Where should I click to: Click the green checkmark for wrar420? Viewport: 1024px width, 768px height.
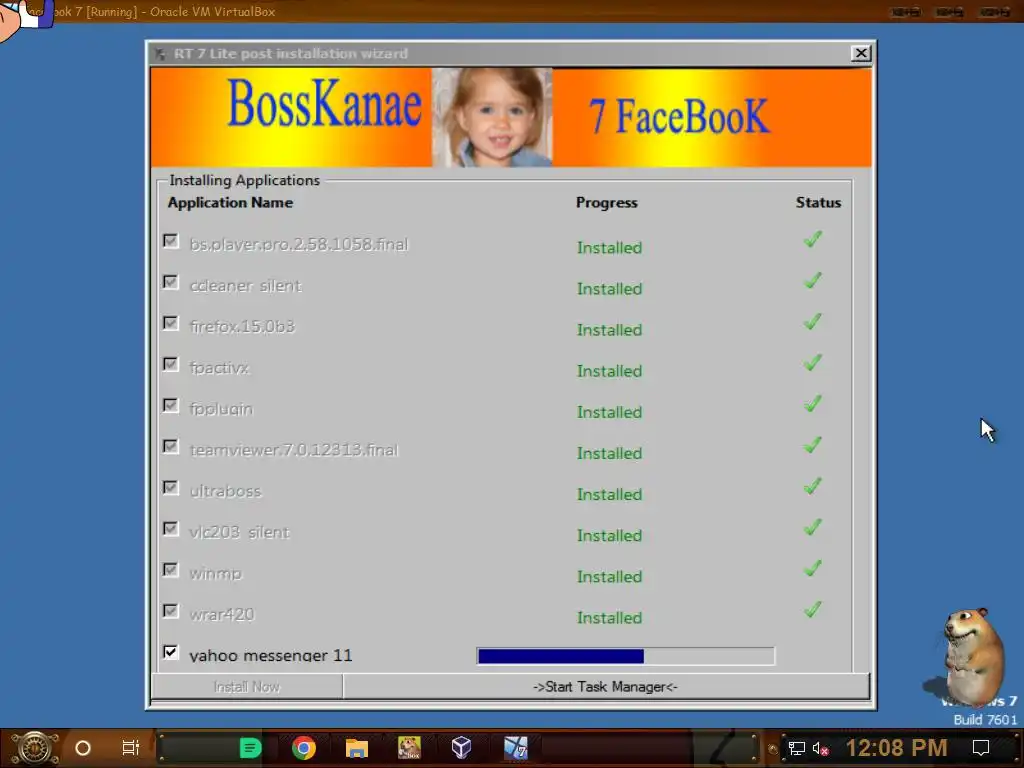click(812, 610)
